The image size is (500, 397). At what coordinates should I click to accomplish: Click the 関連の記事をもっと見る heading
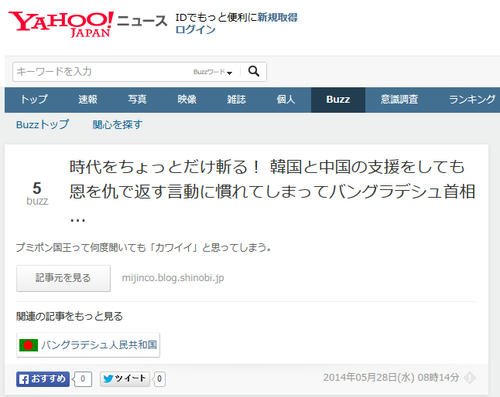point(69,316)
